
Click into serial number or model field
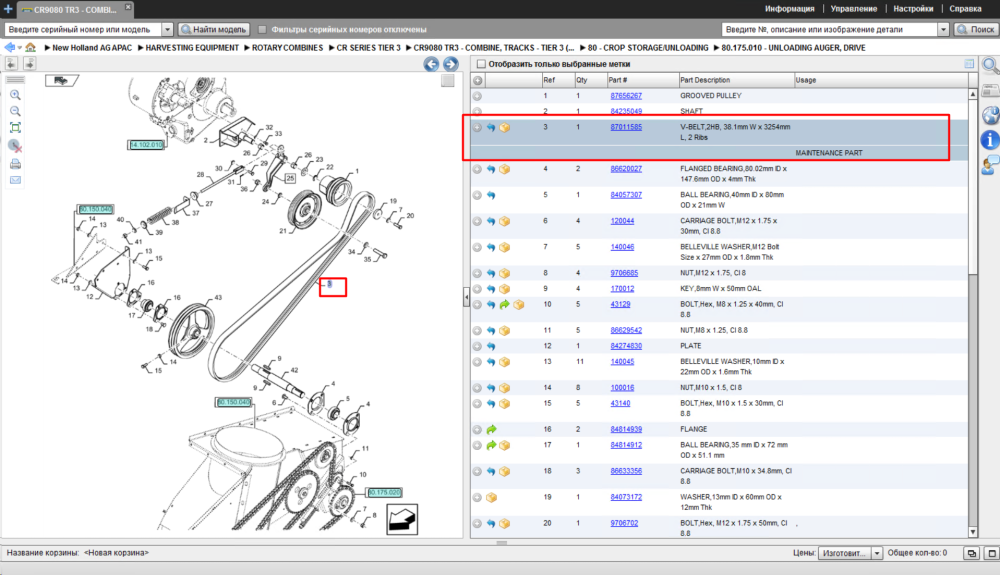83,29
